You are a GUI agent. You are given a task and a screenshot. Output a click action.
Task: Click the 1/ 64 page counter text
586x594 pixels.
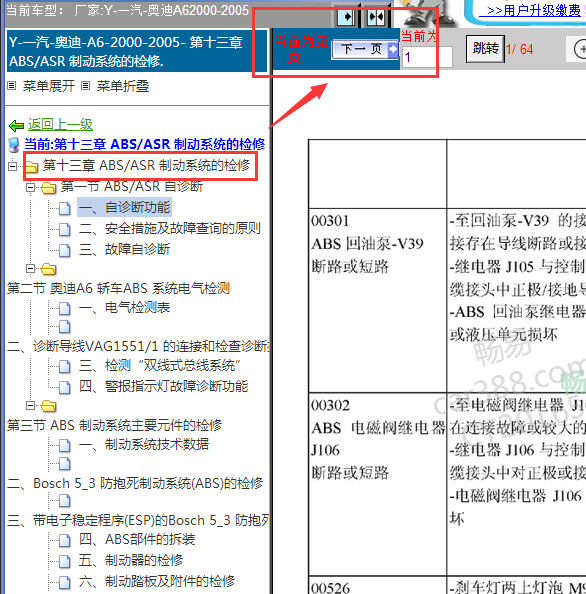519,49
